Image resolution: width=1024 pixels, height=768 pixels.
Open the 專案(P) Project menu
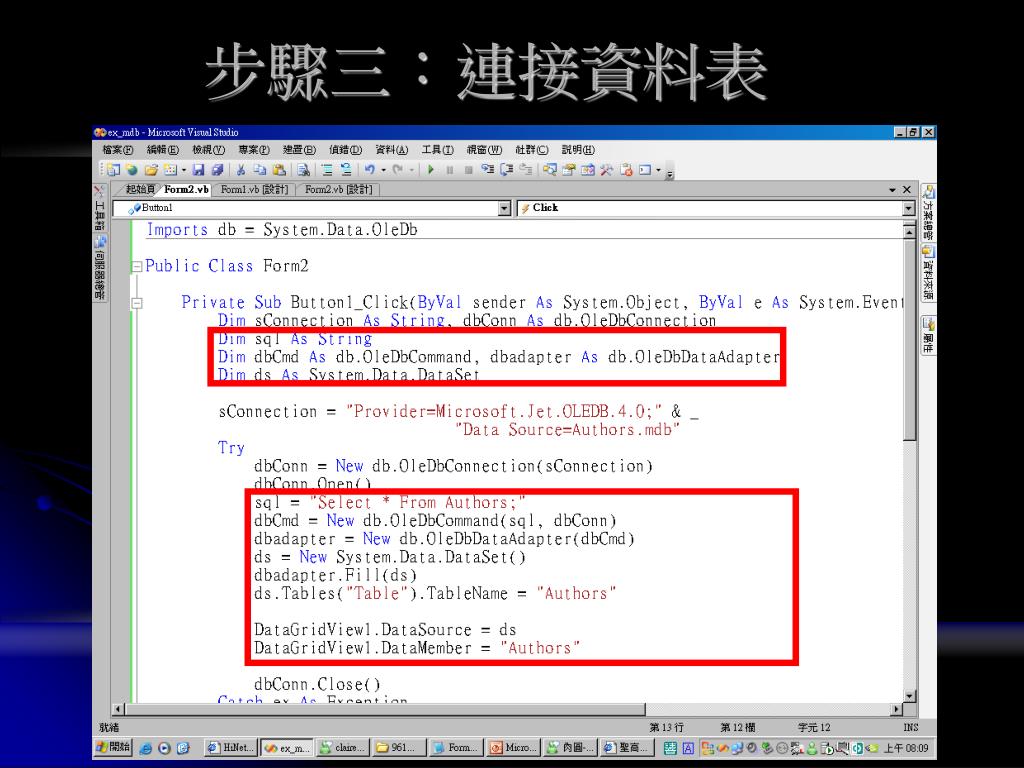pyautogui.click(x=253, y=150)
